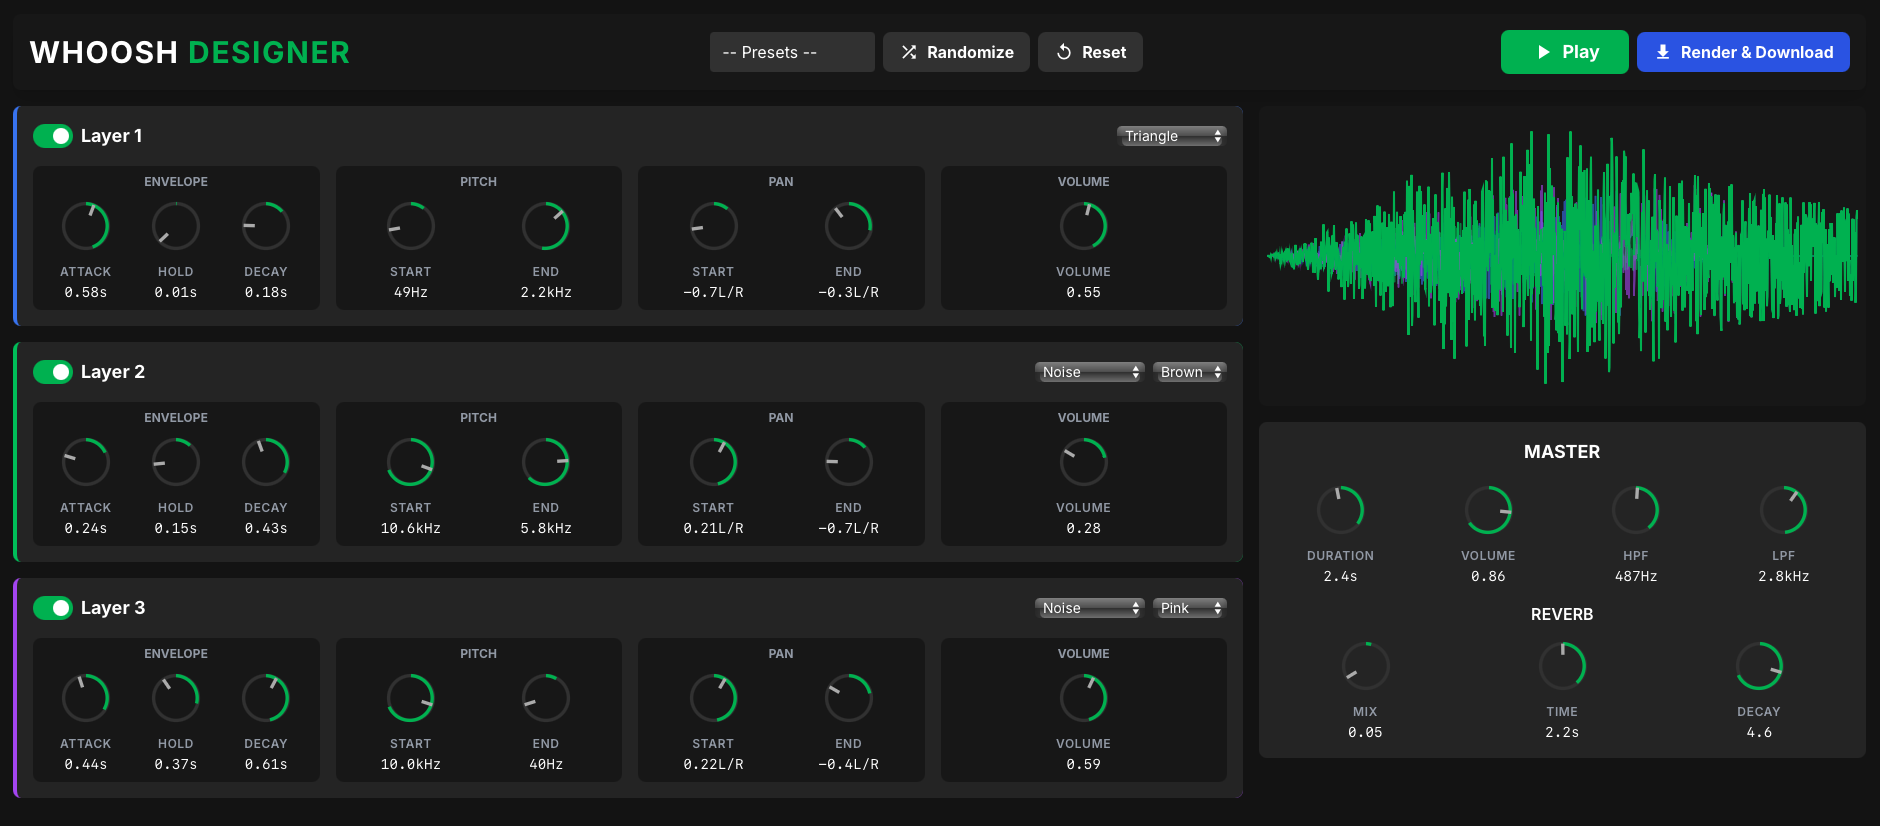Click the Layer 1 title label

point(112,136)
